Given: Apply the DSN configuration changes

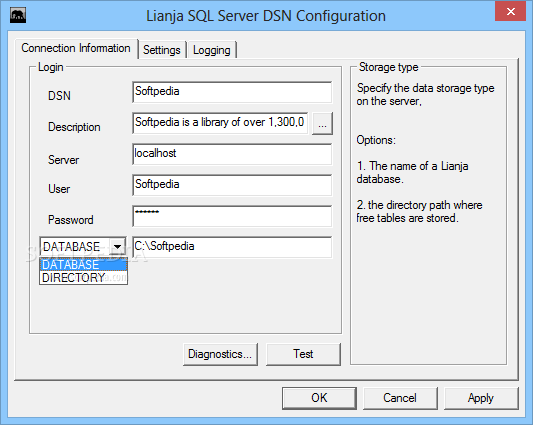Looking at the screenshot, I should pos(481,398).
